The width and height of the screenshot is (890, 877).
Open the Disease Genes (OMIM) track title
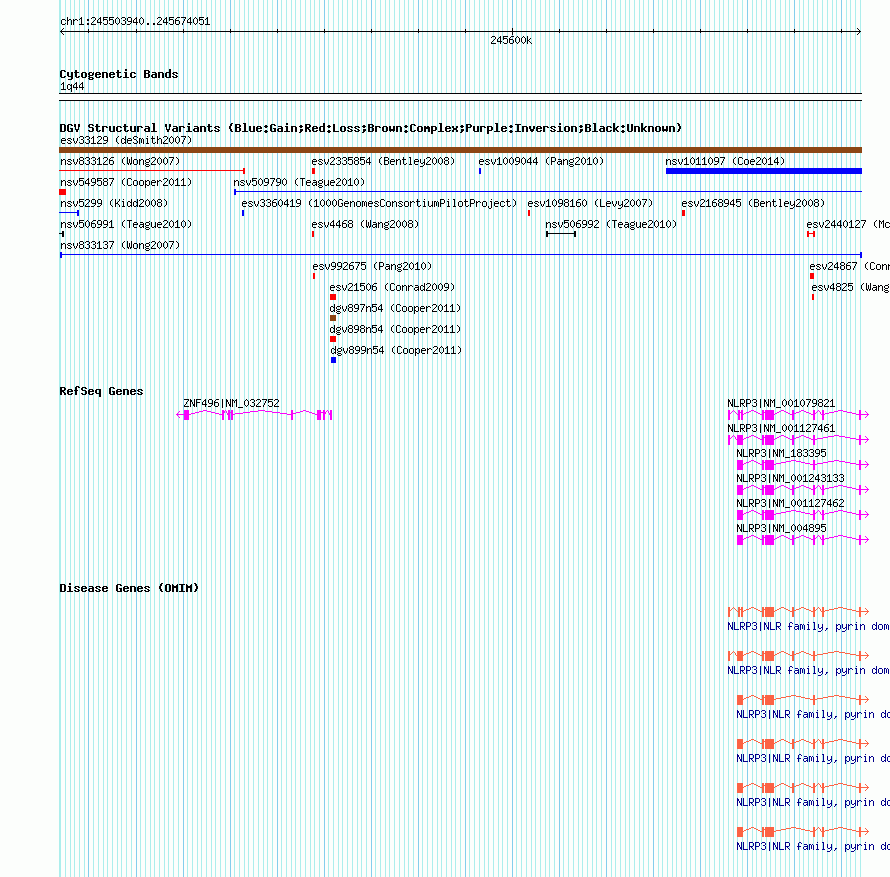[x=129, y=588]
